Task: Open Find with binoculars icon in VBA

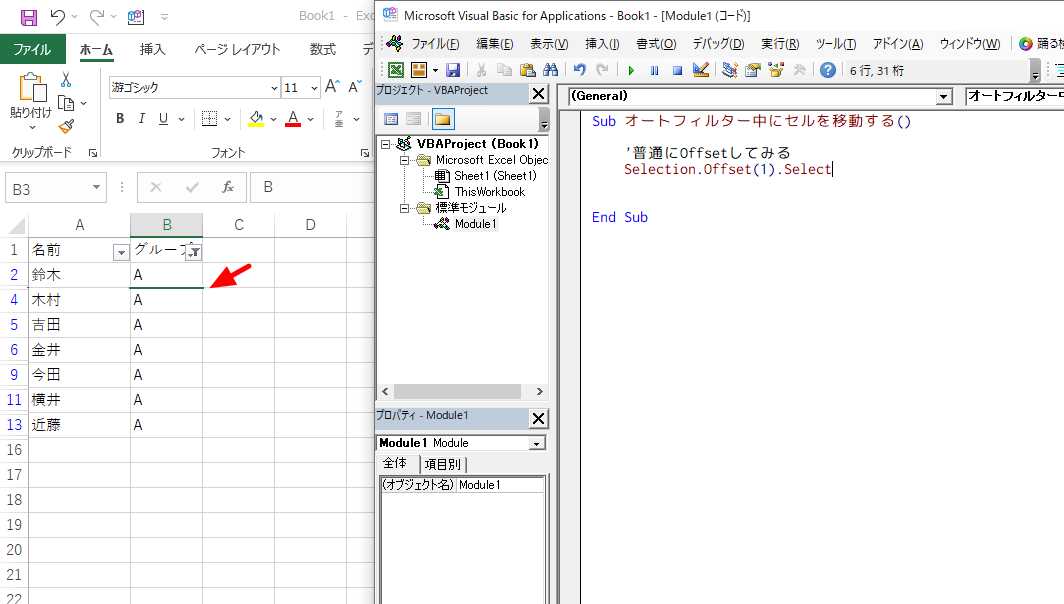Action: 550,70
